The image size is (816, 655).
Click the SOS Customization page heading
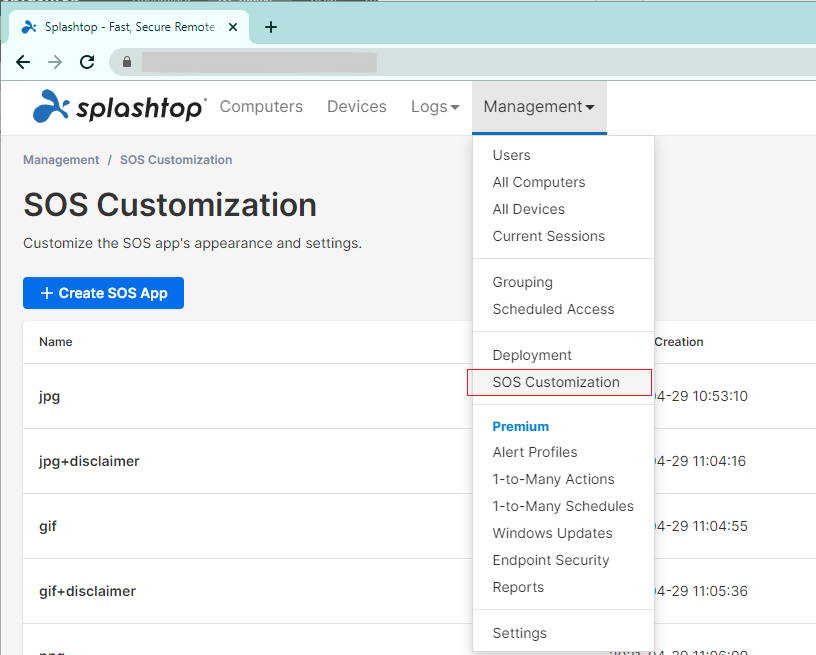170,204
